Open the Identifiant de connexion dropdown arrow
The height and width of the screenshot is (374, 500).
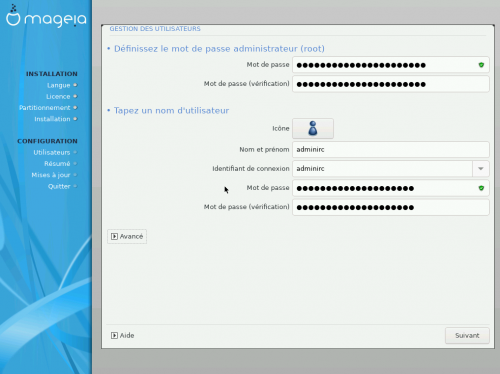[481, 169]
